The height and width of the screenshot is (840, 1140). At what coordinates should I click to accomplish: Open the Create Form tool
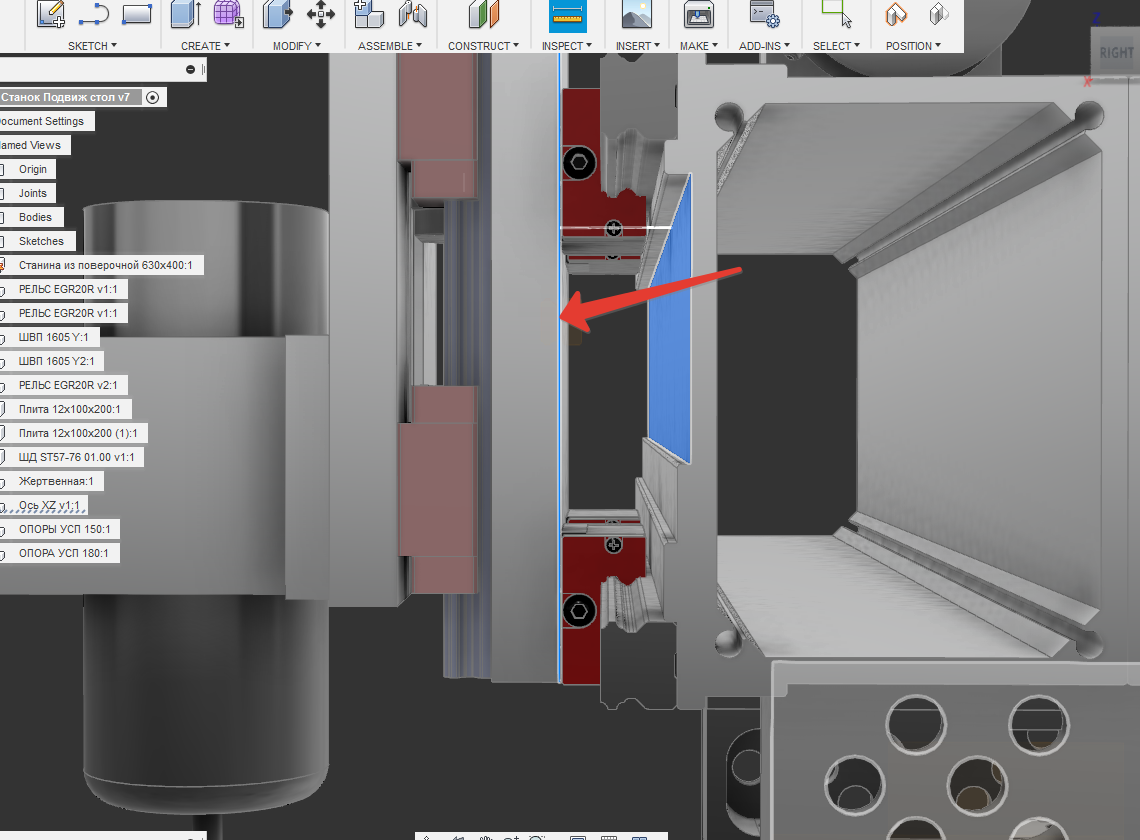pos(228,15)
